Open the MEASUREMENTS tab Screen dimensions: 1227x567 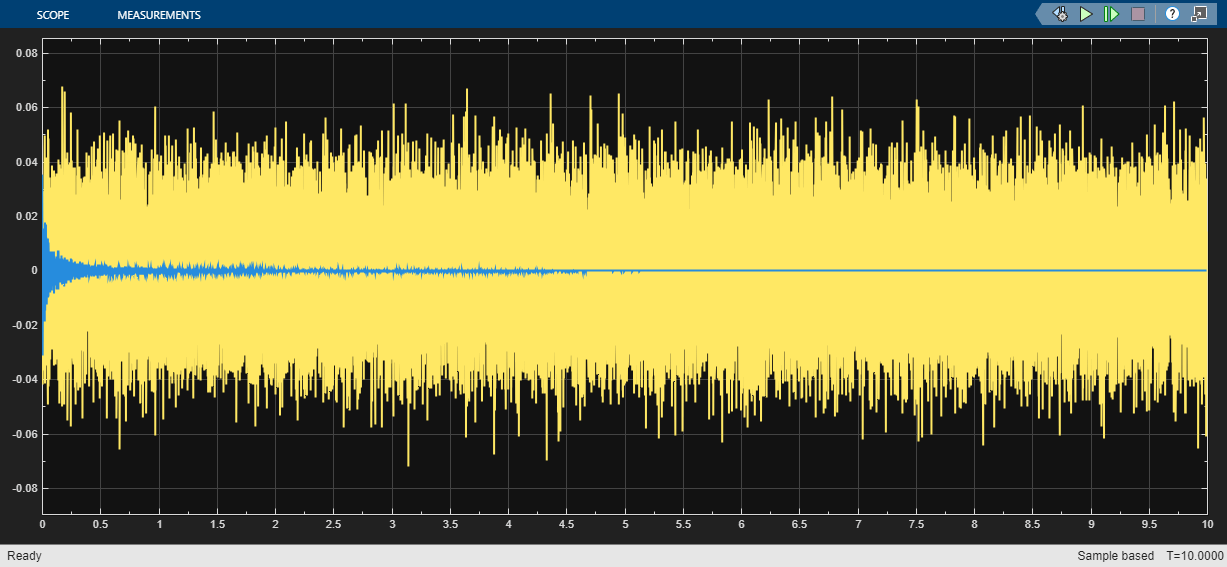tap(158, 15)
